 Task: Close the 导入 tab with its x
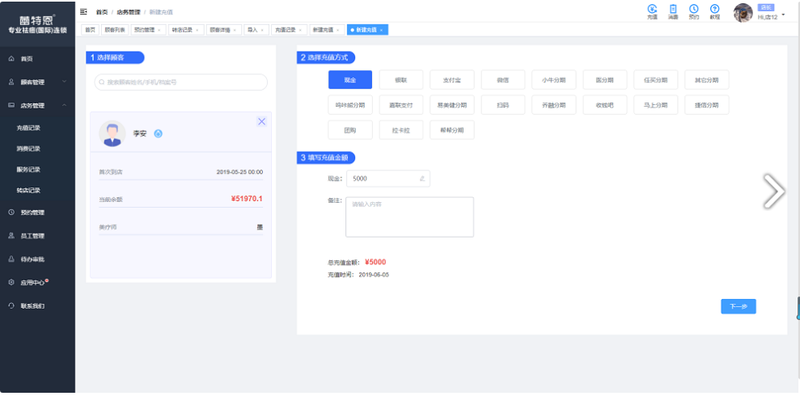(262, 30)
